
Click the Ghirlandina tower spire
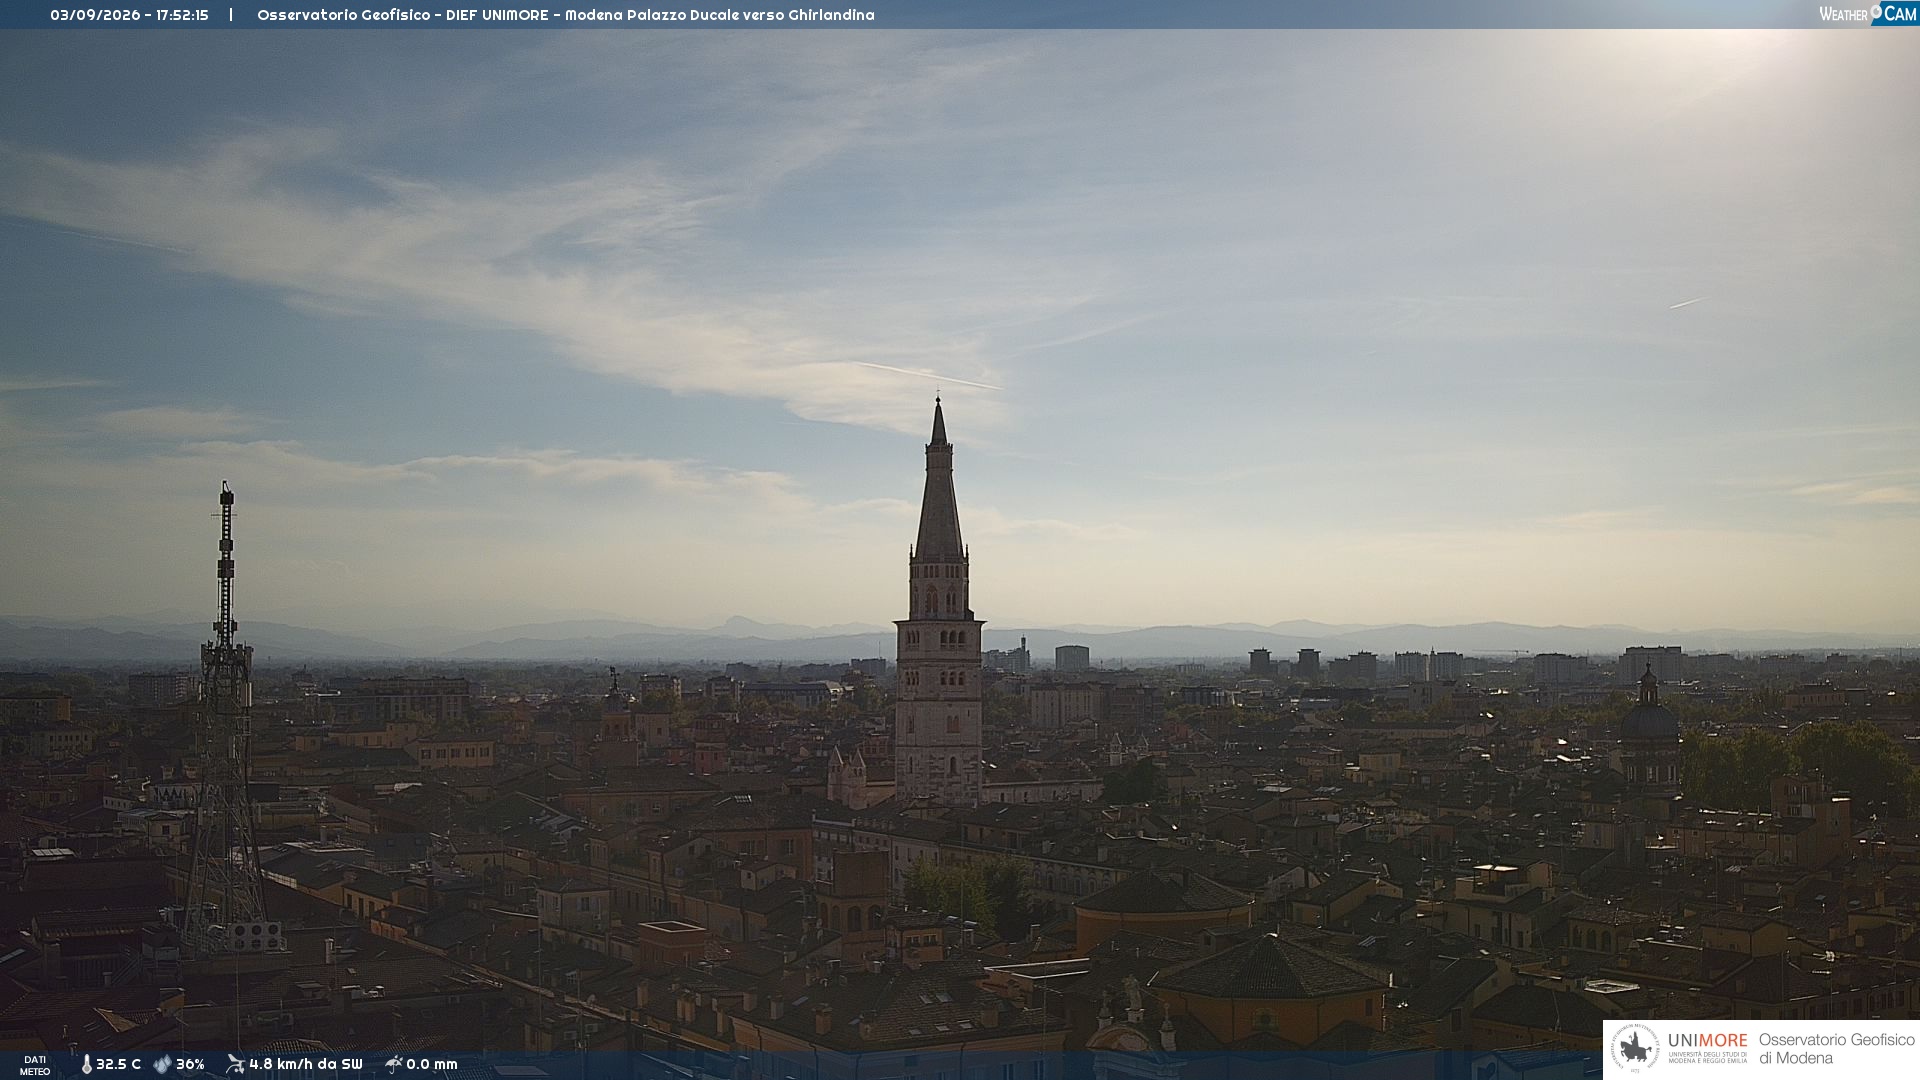pos(938,480)
